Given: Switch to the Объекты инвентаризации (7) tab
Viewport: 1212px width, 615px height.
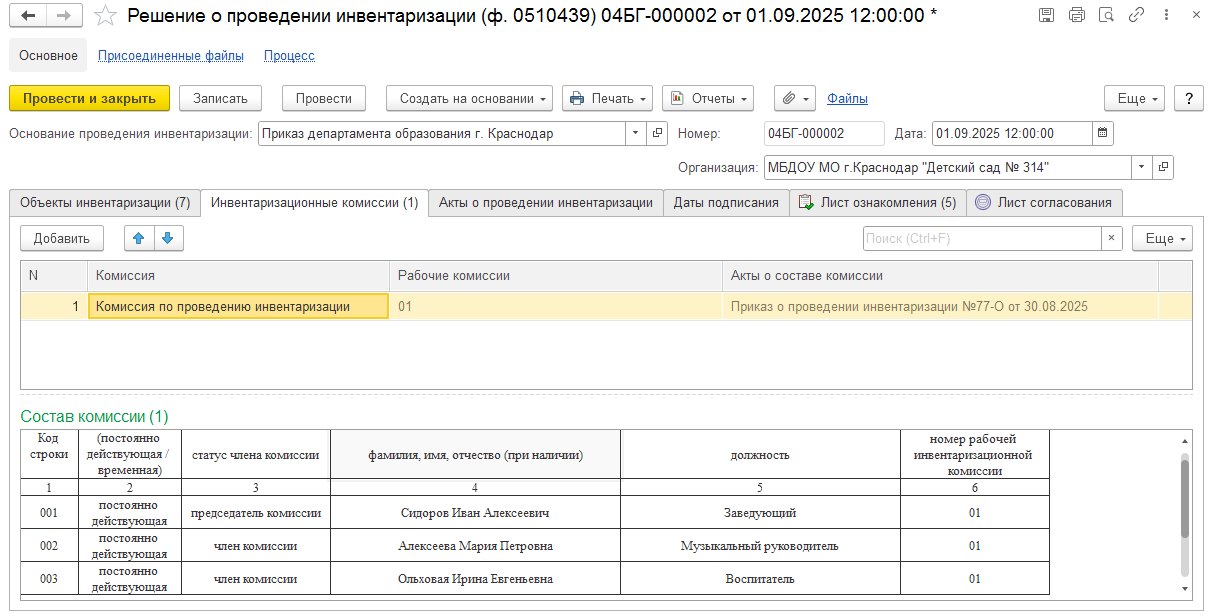Looking at the screenshot, I should [x=105, y=202].
